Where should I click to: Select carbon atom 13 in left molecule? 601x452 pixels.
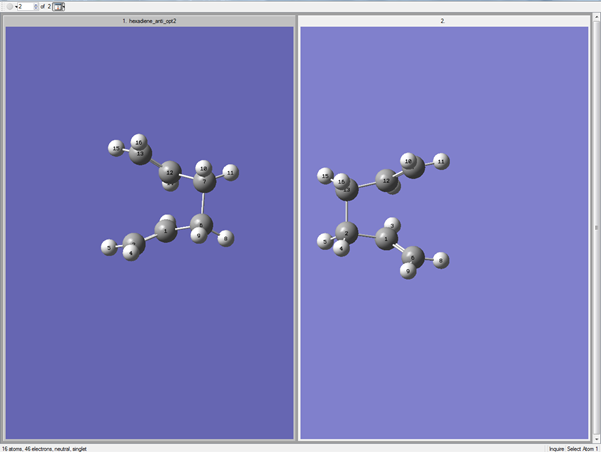(140, 153)
